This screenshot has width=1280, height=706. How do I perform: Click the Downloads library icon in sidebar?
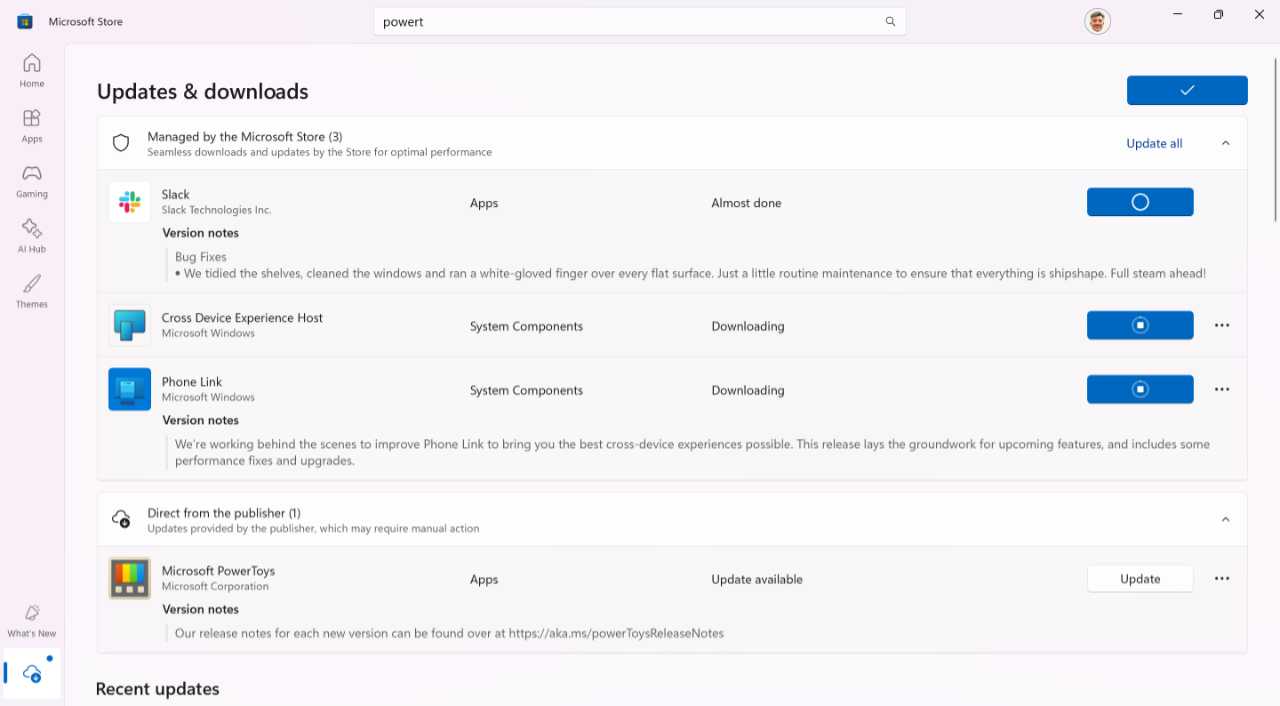(x=32, y=673)
